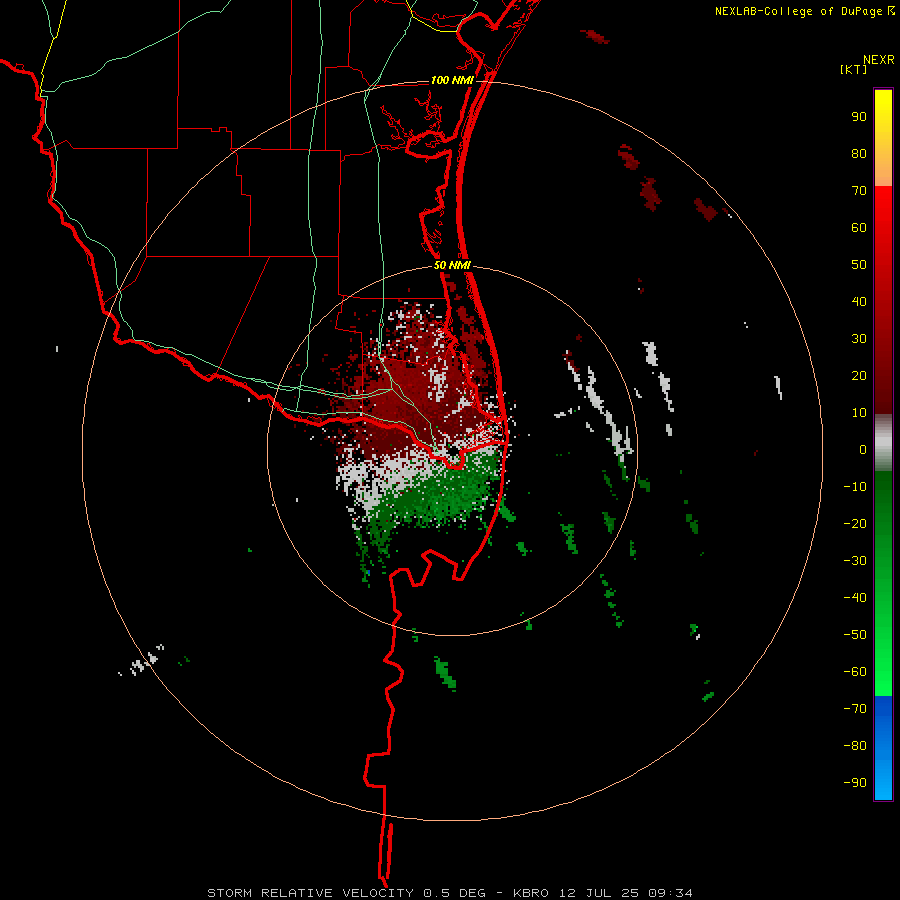900x900 pixels.
Task: Click the Storm Relative Velocity caption text
Action: point(310,893)
